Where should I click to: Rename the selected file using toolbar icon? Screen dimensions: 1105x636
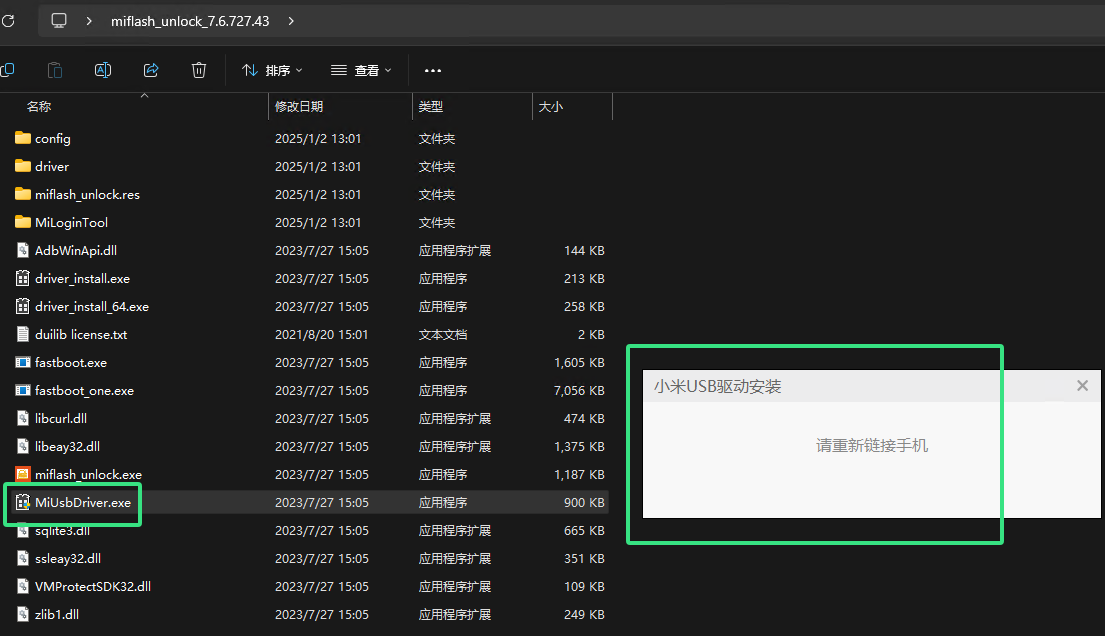pyautogui.click(x=102, y=70)
